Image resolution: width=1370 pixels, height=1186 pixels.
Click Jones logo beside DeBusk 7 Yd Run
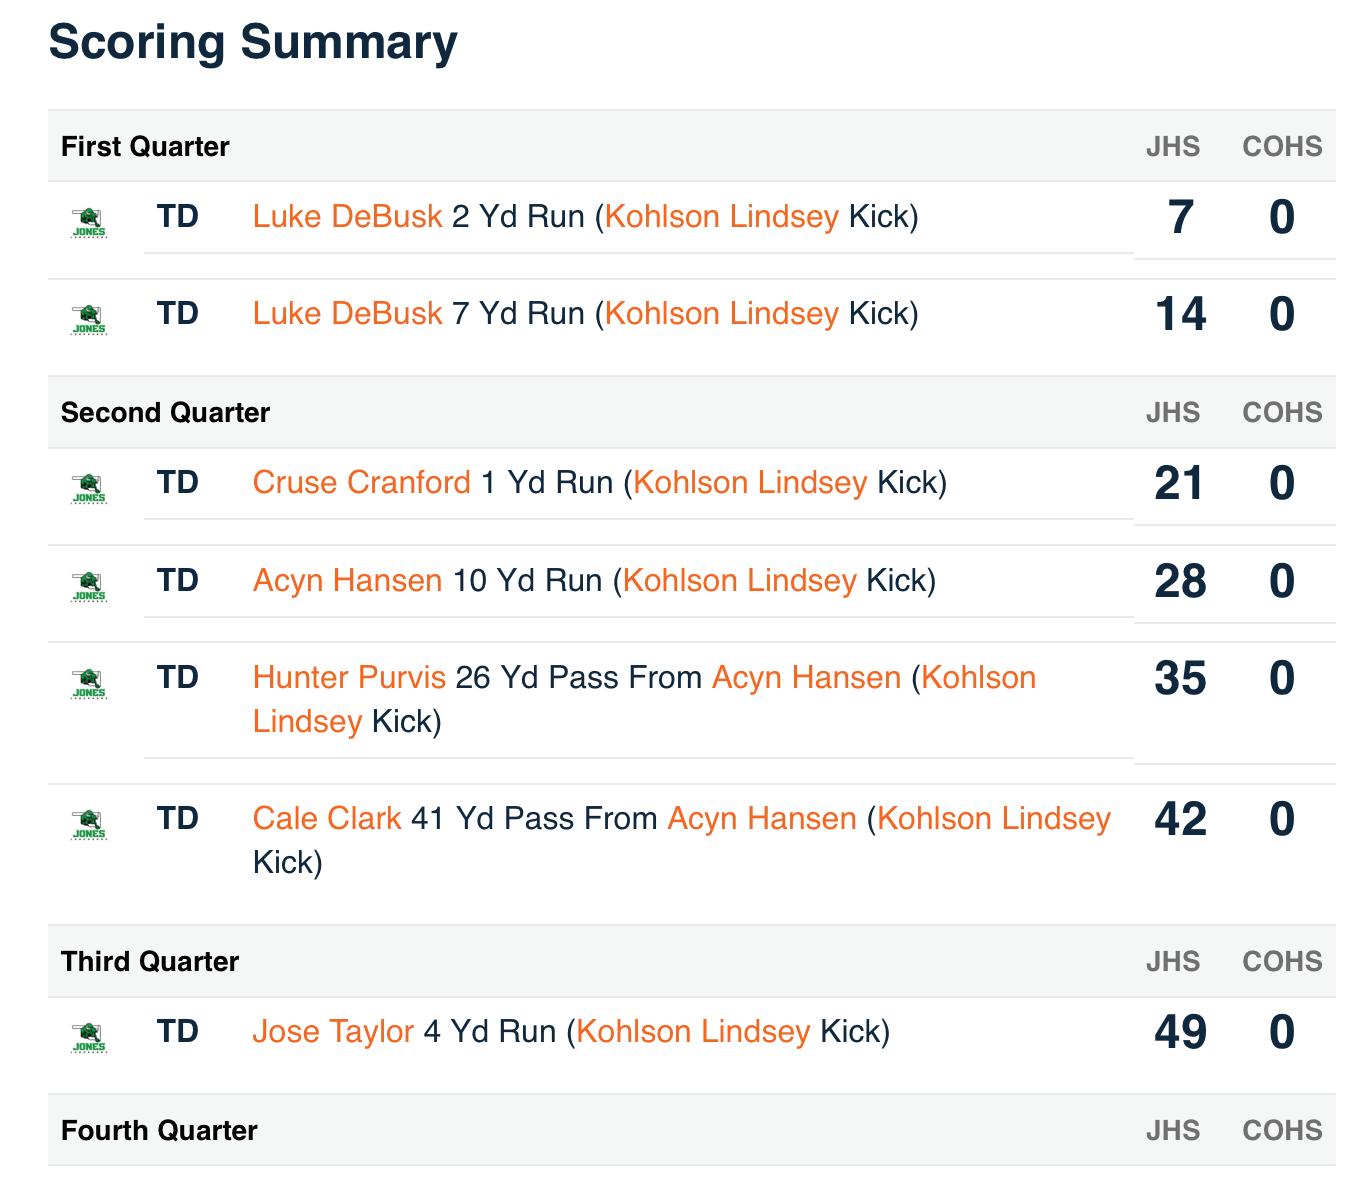point(89,318)
